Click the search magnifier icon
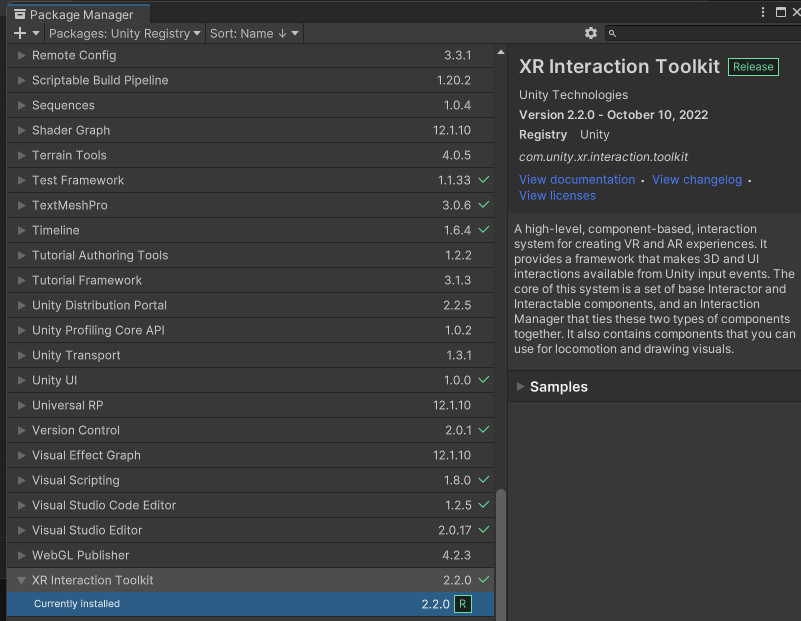The image size is (801, 621). coord(612,33)
